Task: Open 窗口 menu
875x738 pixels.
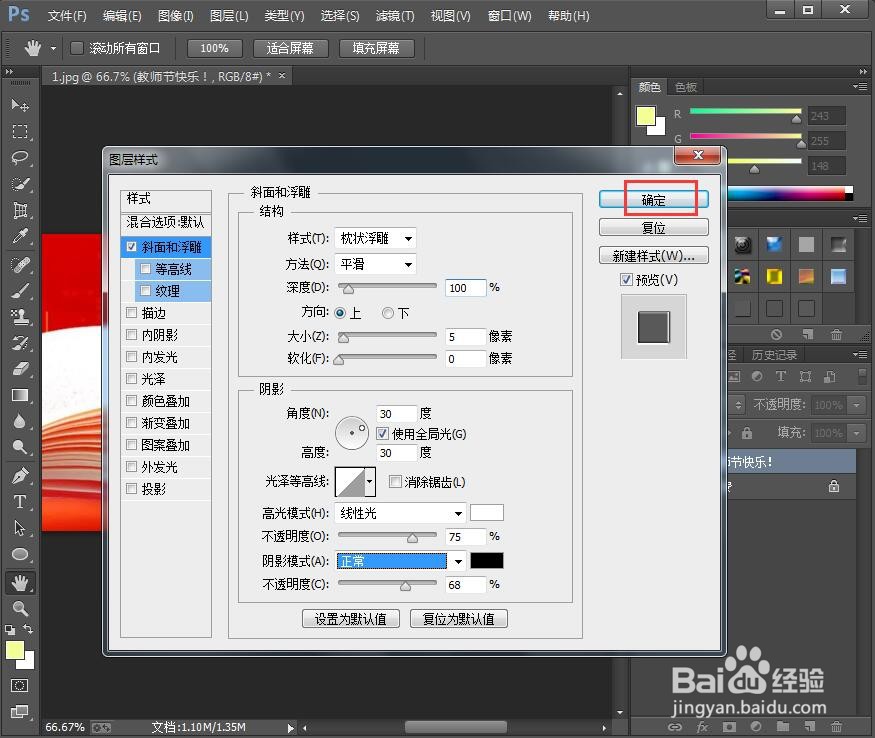Action: pyautogui.click(x=509, y=16)
